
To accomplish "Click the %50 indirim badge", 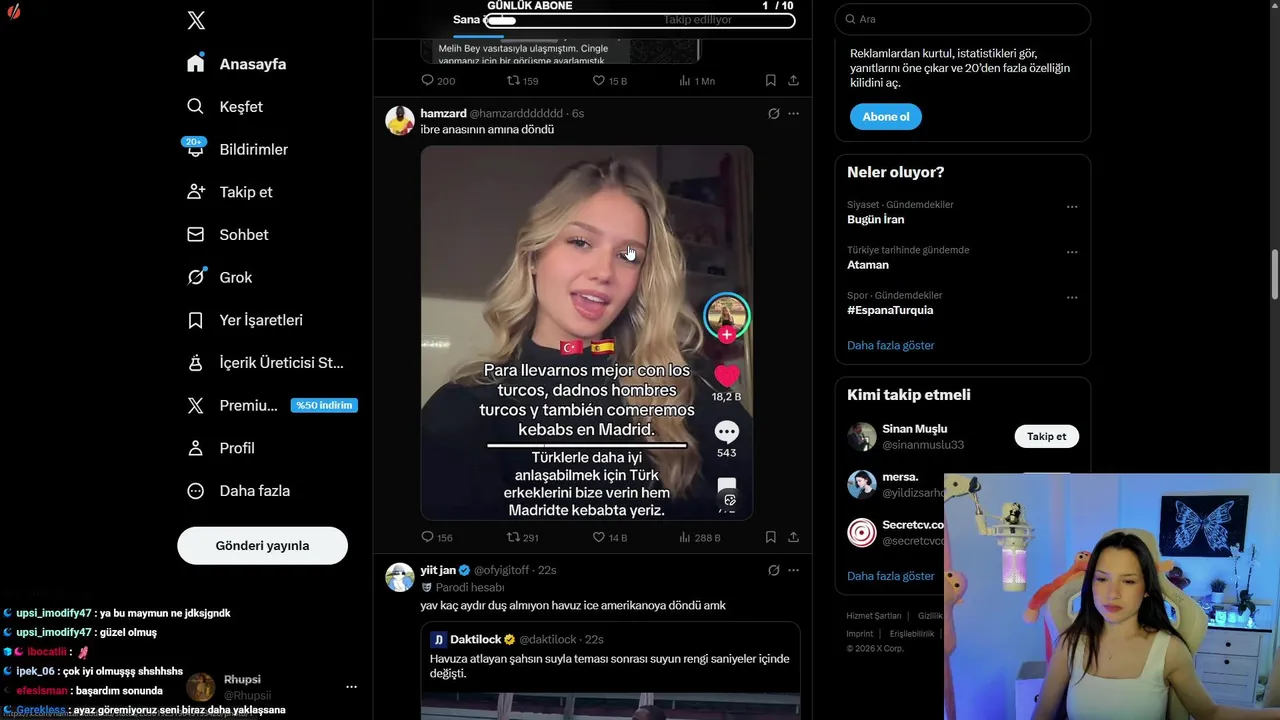I will pos(324,406).
